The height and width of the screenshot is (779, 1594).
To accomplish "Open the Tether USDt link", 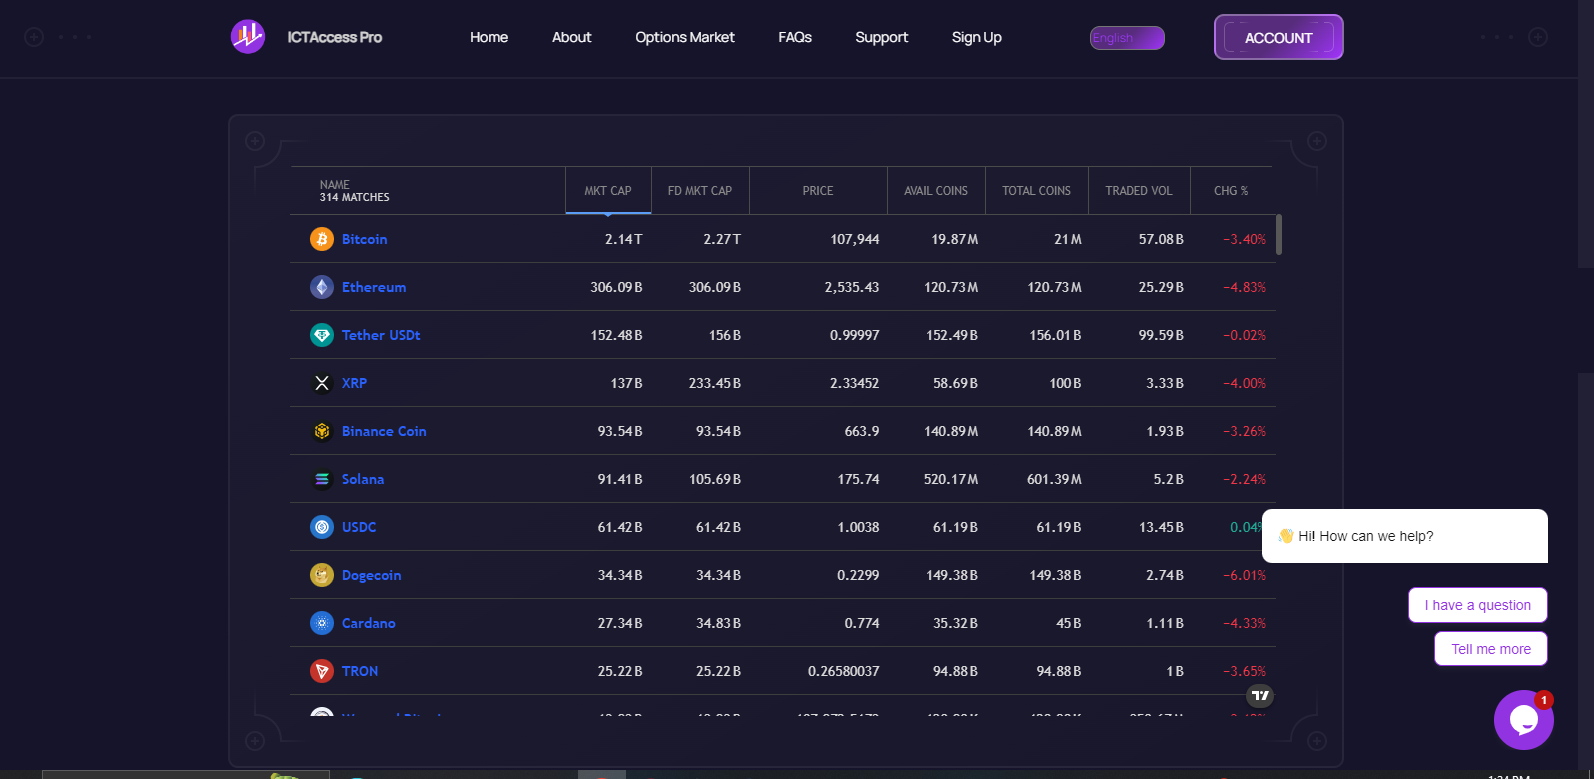I will [x=381, y=335].
